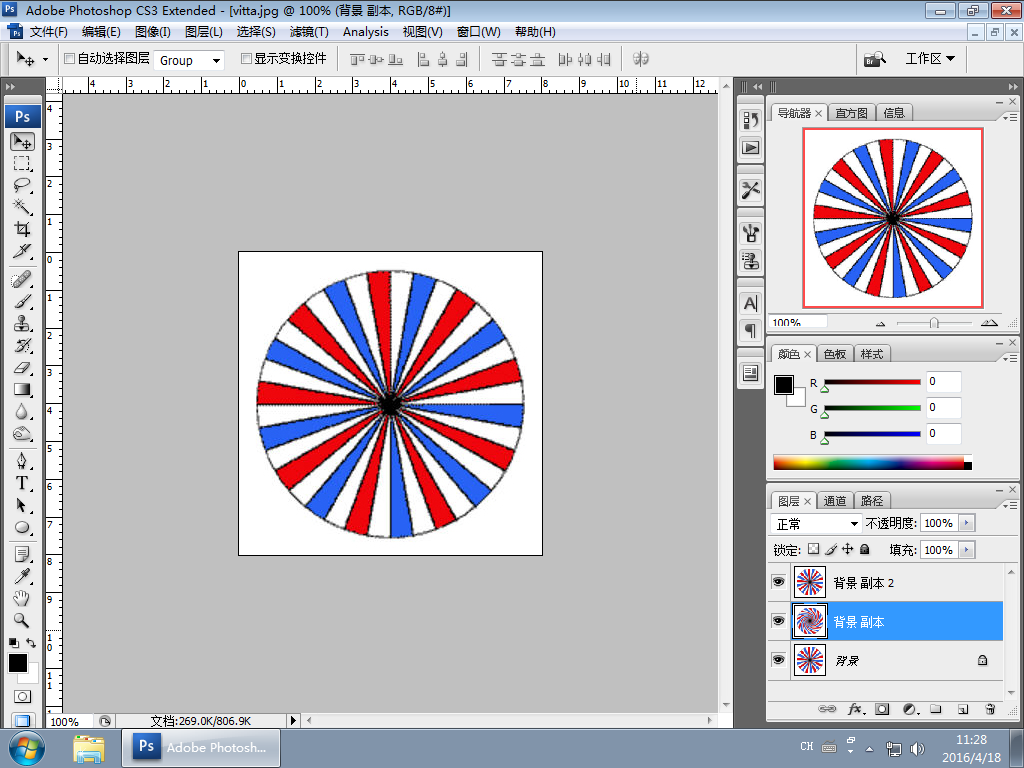The height and width of the screenshot is (768, 1024).
Task: Open the Windows Explorer taskbar icon
Action: (x=89, y=747)
